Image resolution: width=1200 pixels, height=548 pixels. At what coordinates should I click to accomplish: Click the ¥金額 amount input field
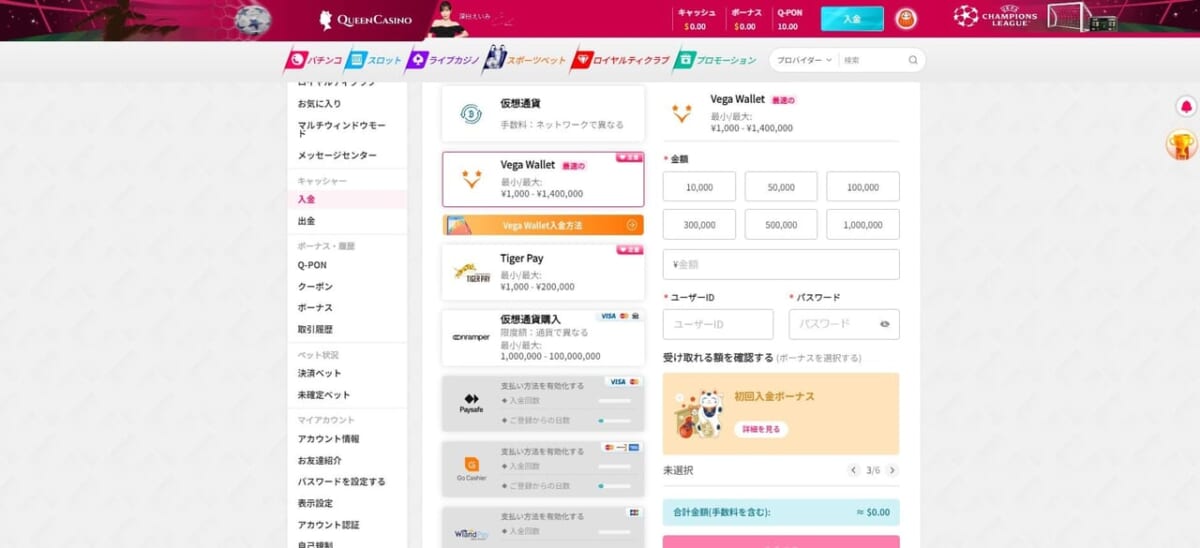(x=781, y=264)
